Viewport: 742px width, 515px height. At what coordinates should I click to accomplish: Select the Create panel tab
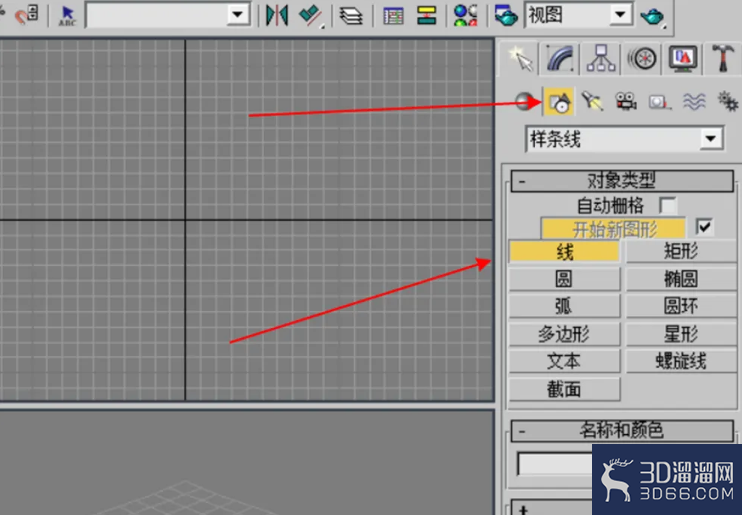coord(519,59)
